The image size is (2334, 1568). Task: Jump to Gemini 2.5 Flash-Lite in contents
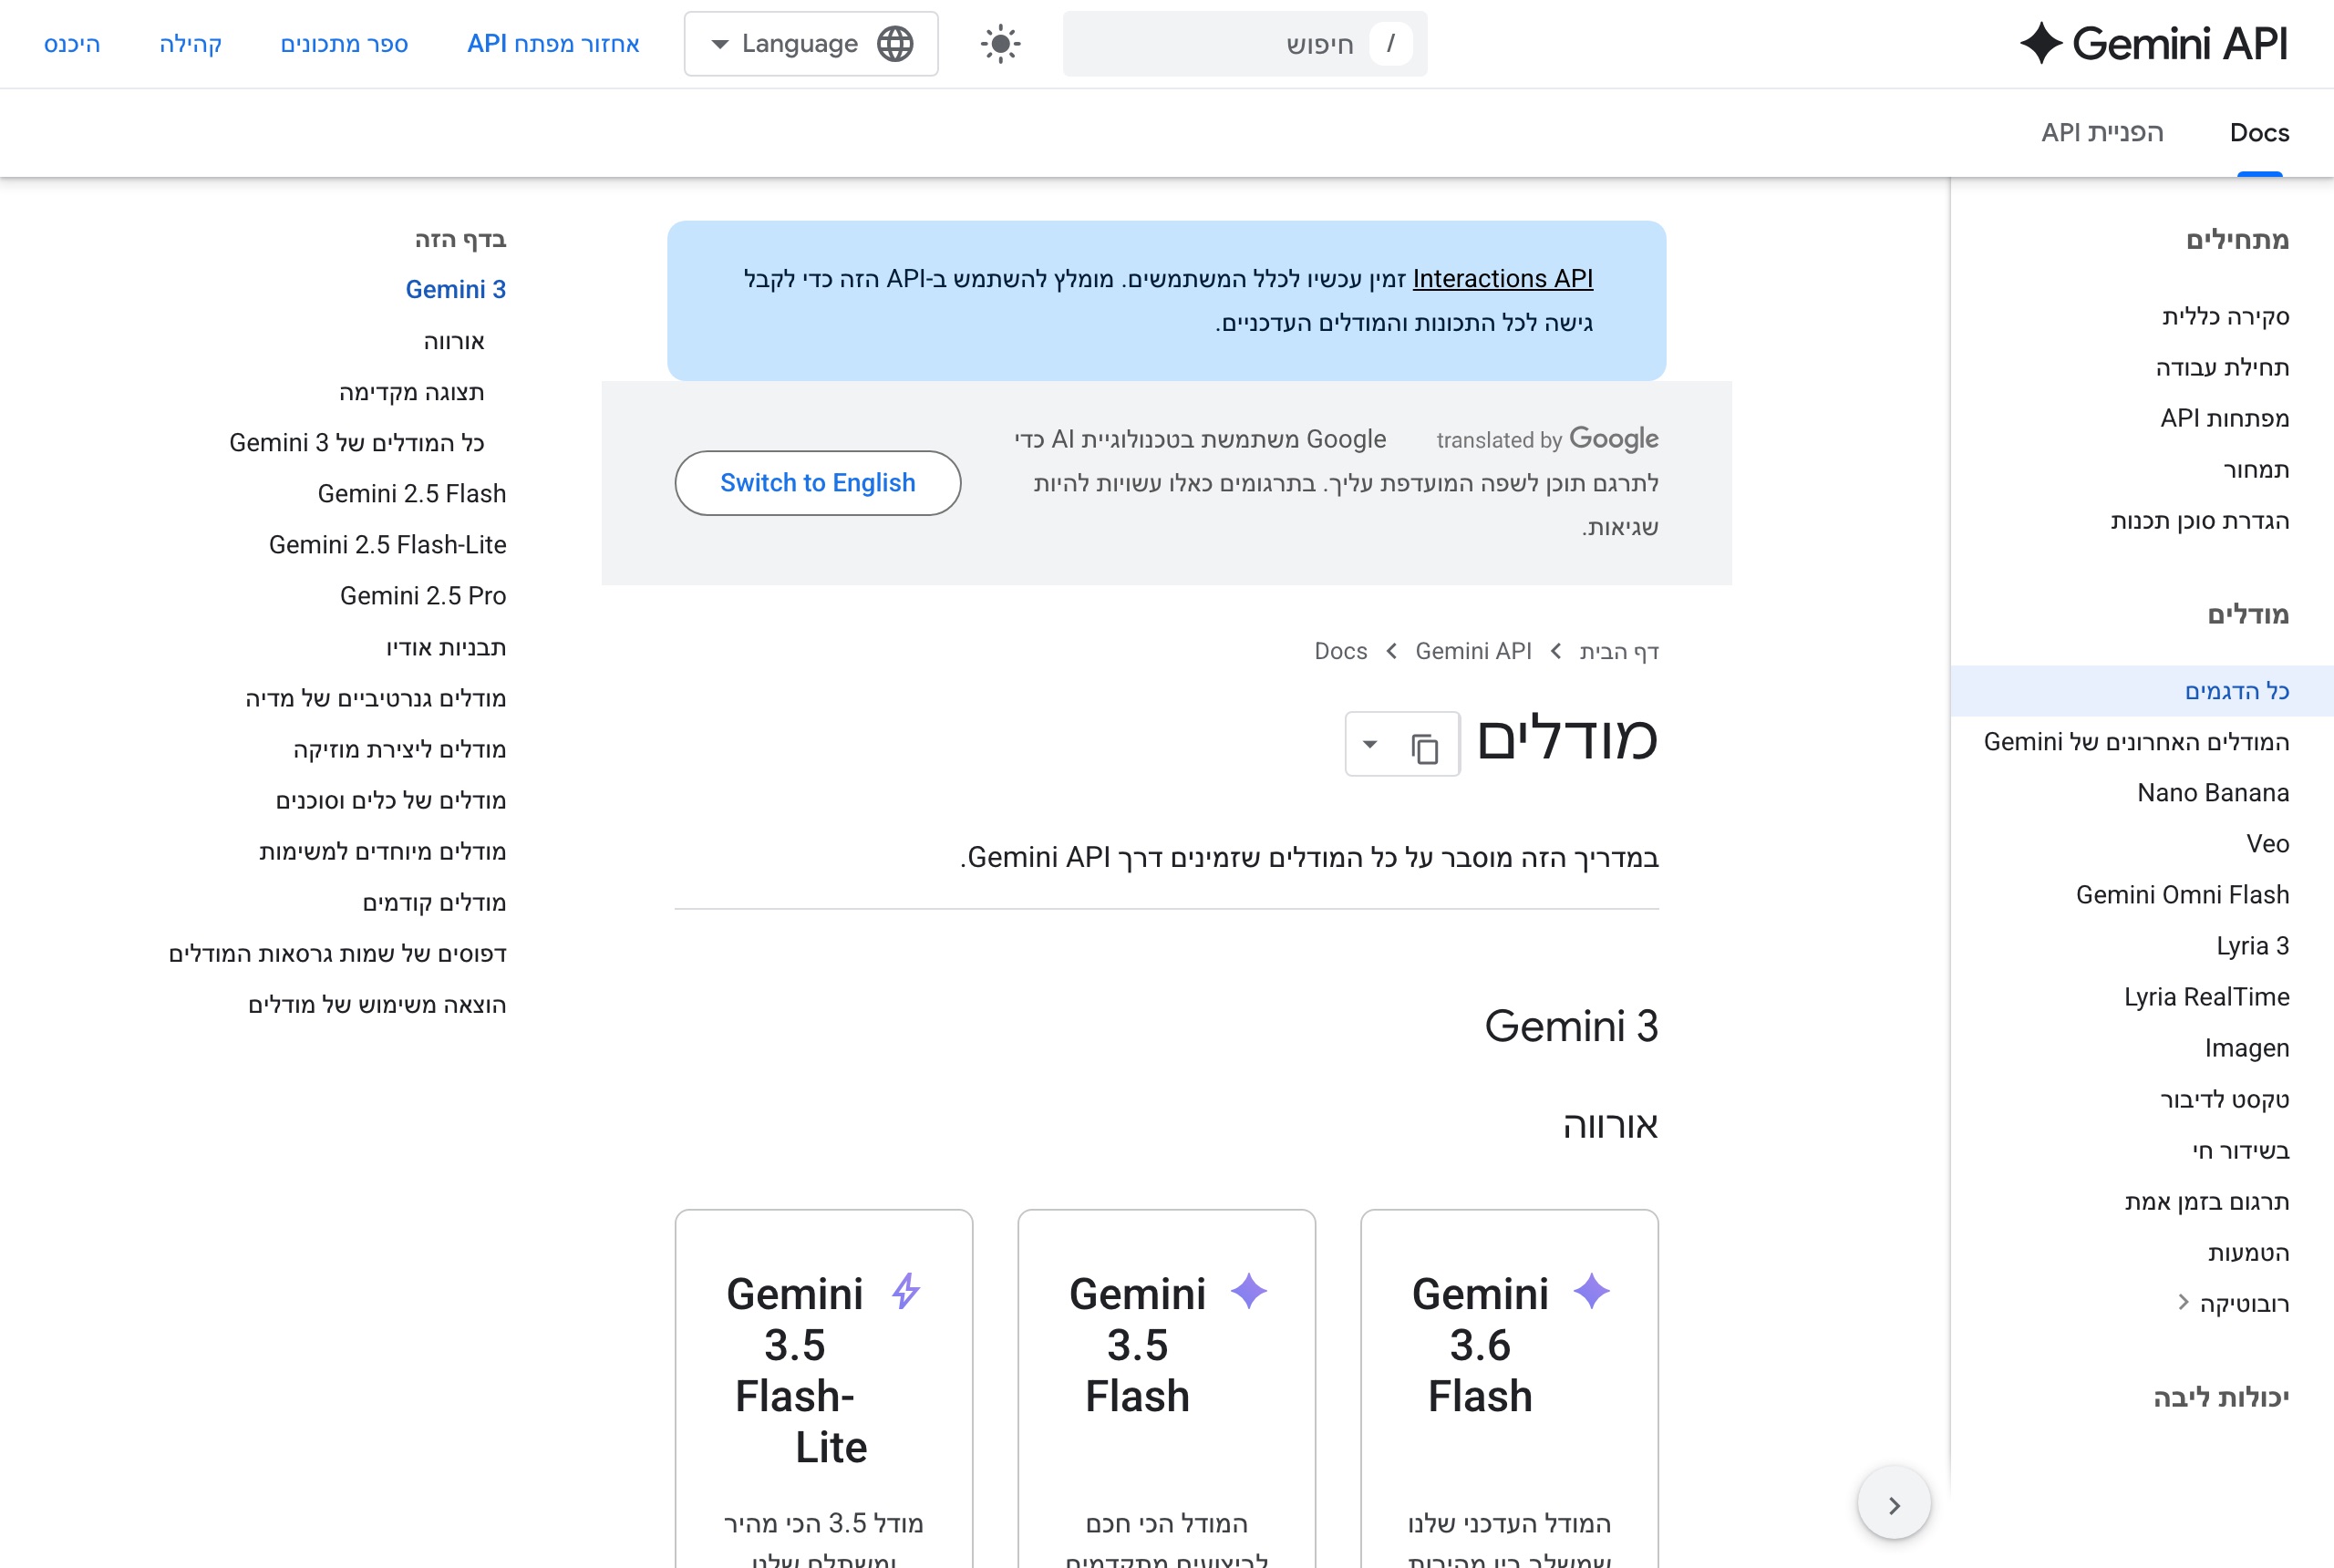[x=387, y=545]
